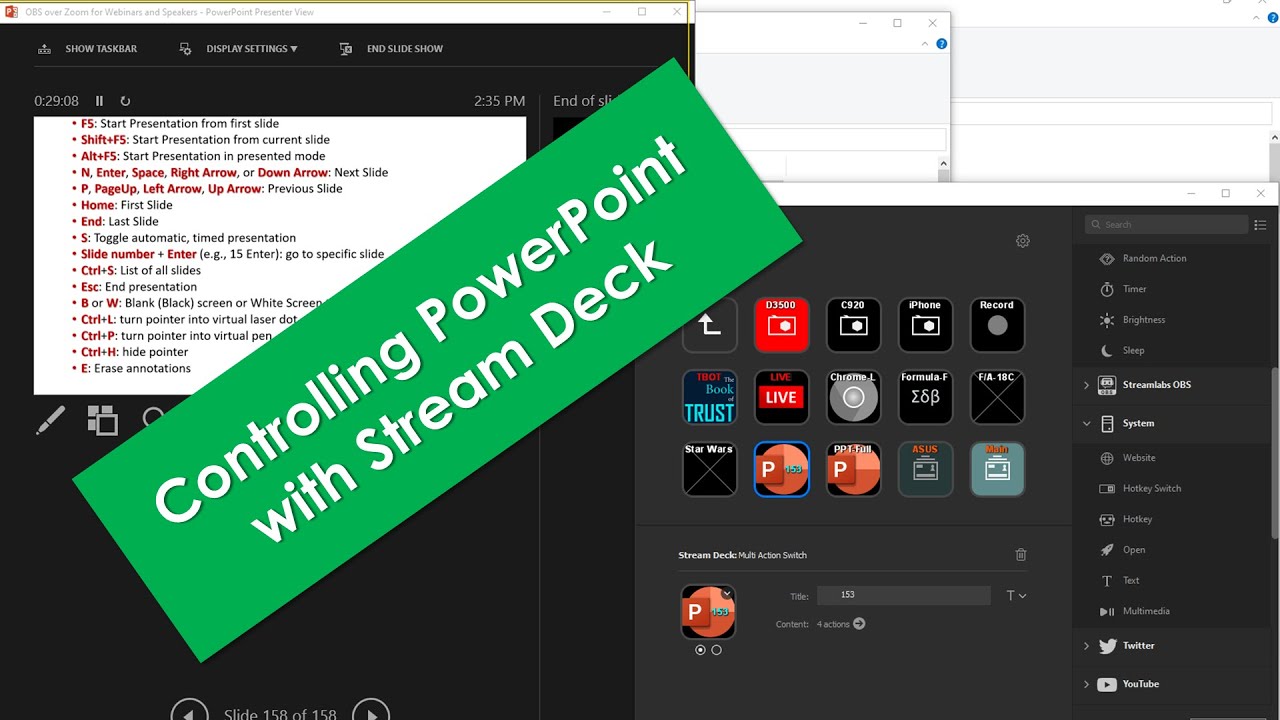Pause the presentation timer
Screen dimensions: 1280x720
click(x=99, y=101)
